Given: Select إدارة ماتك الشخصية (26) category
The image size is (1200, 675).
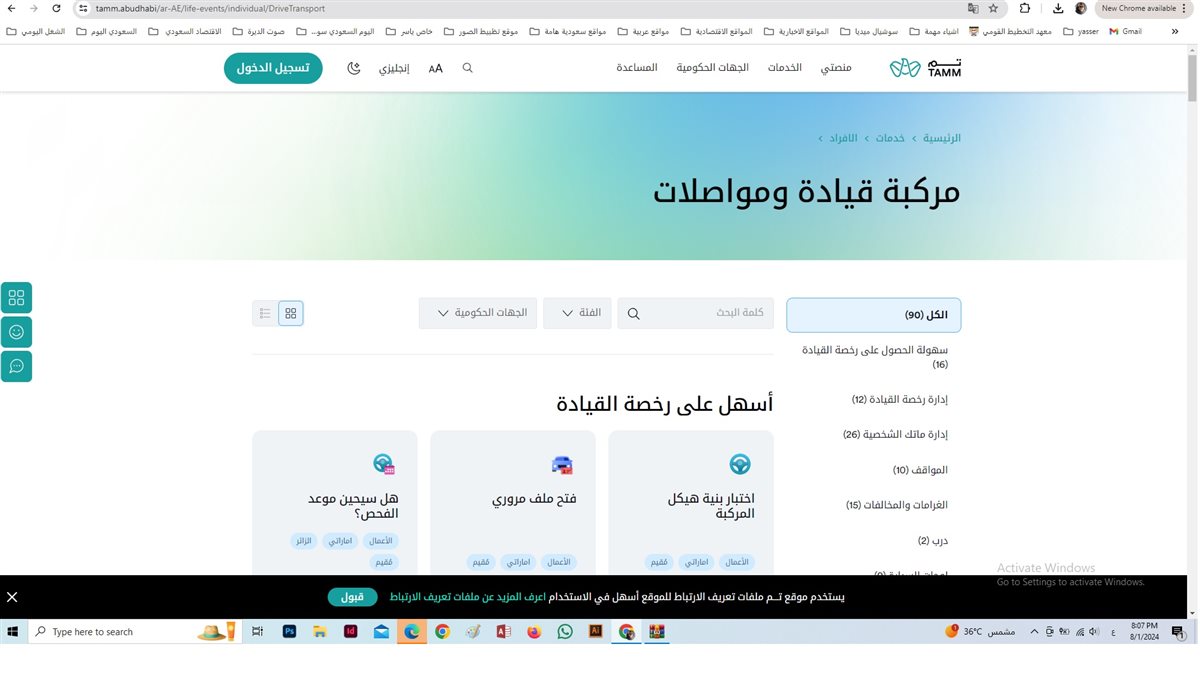Looking at the screenshot, I should tap(895, 435).
